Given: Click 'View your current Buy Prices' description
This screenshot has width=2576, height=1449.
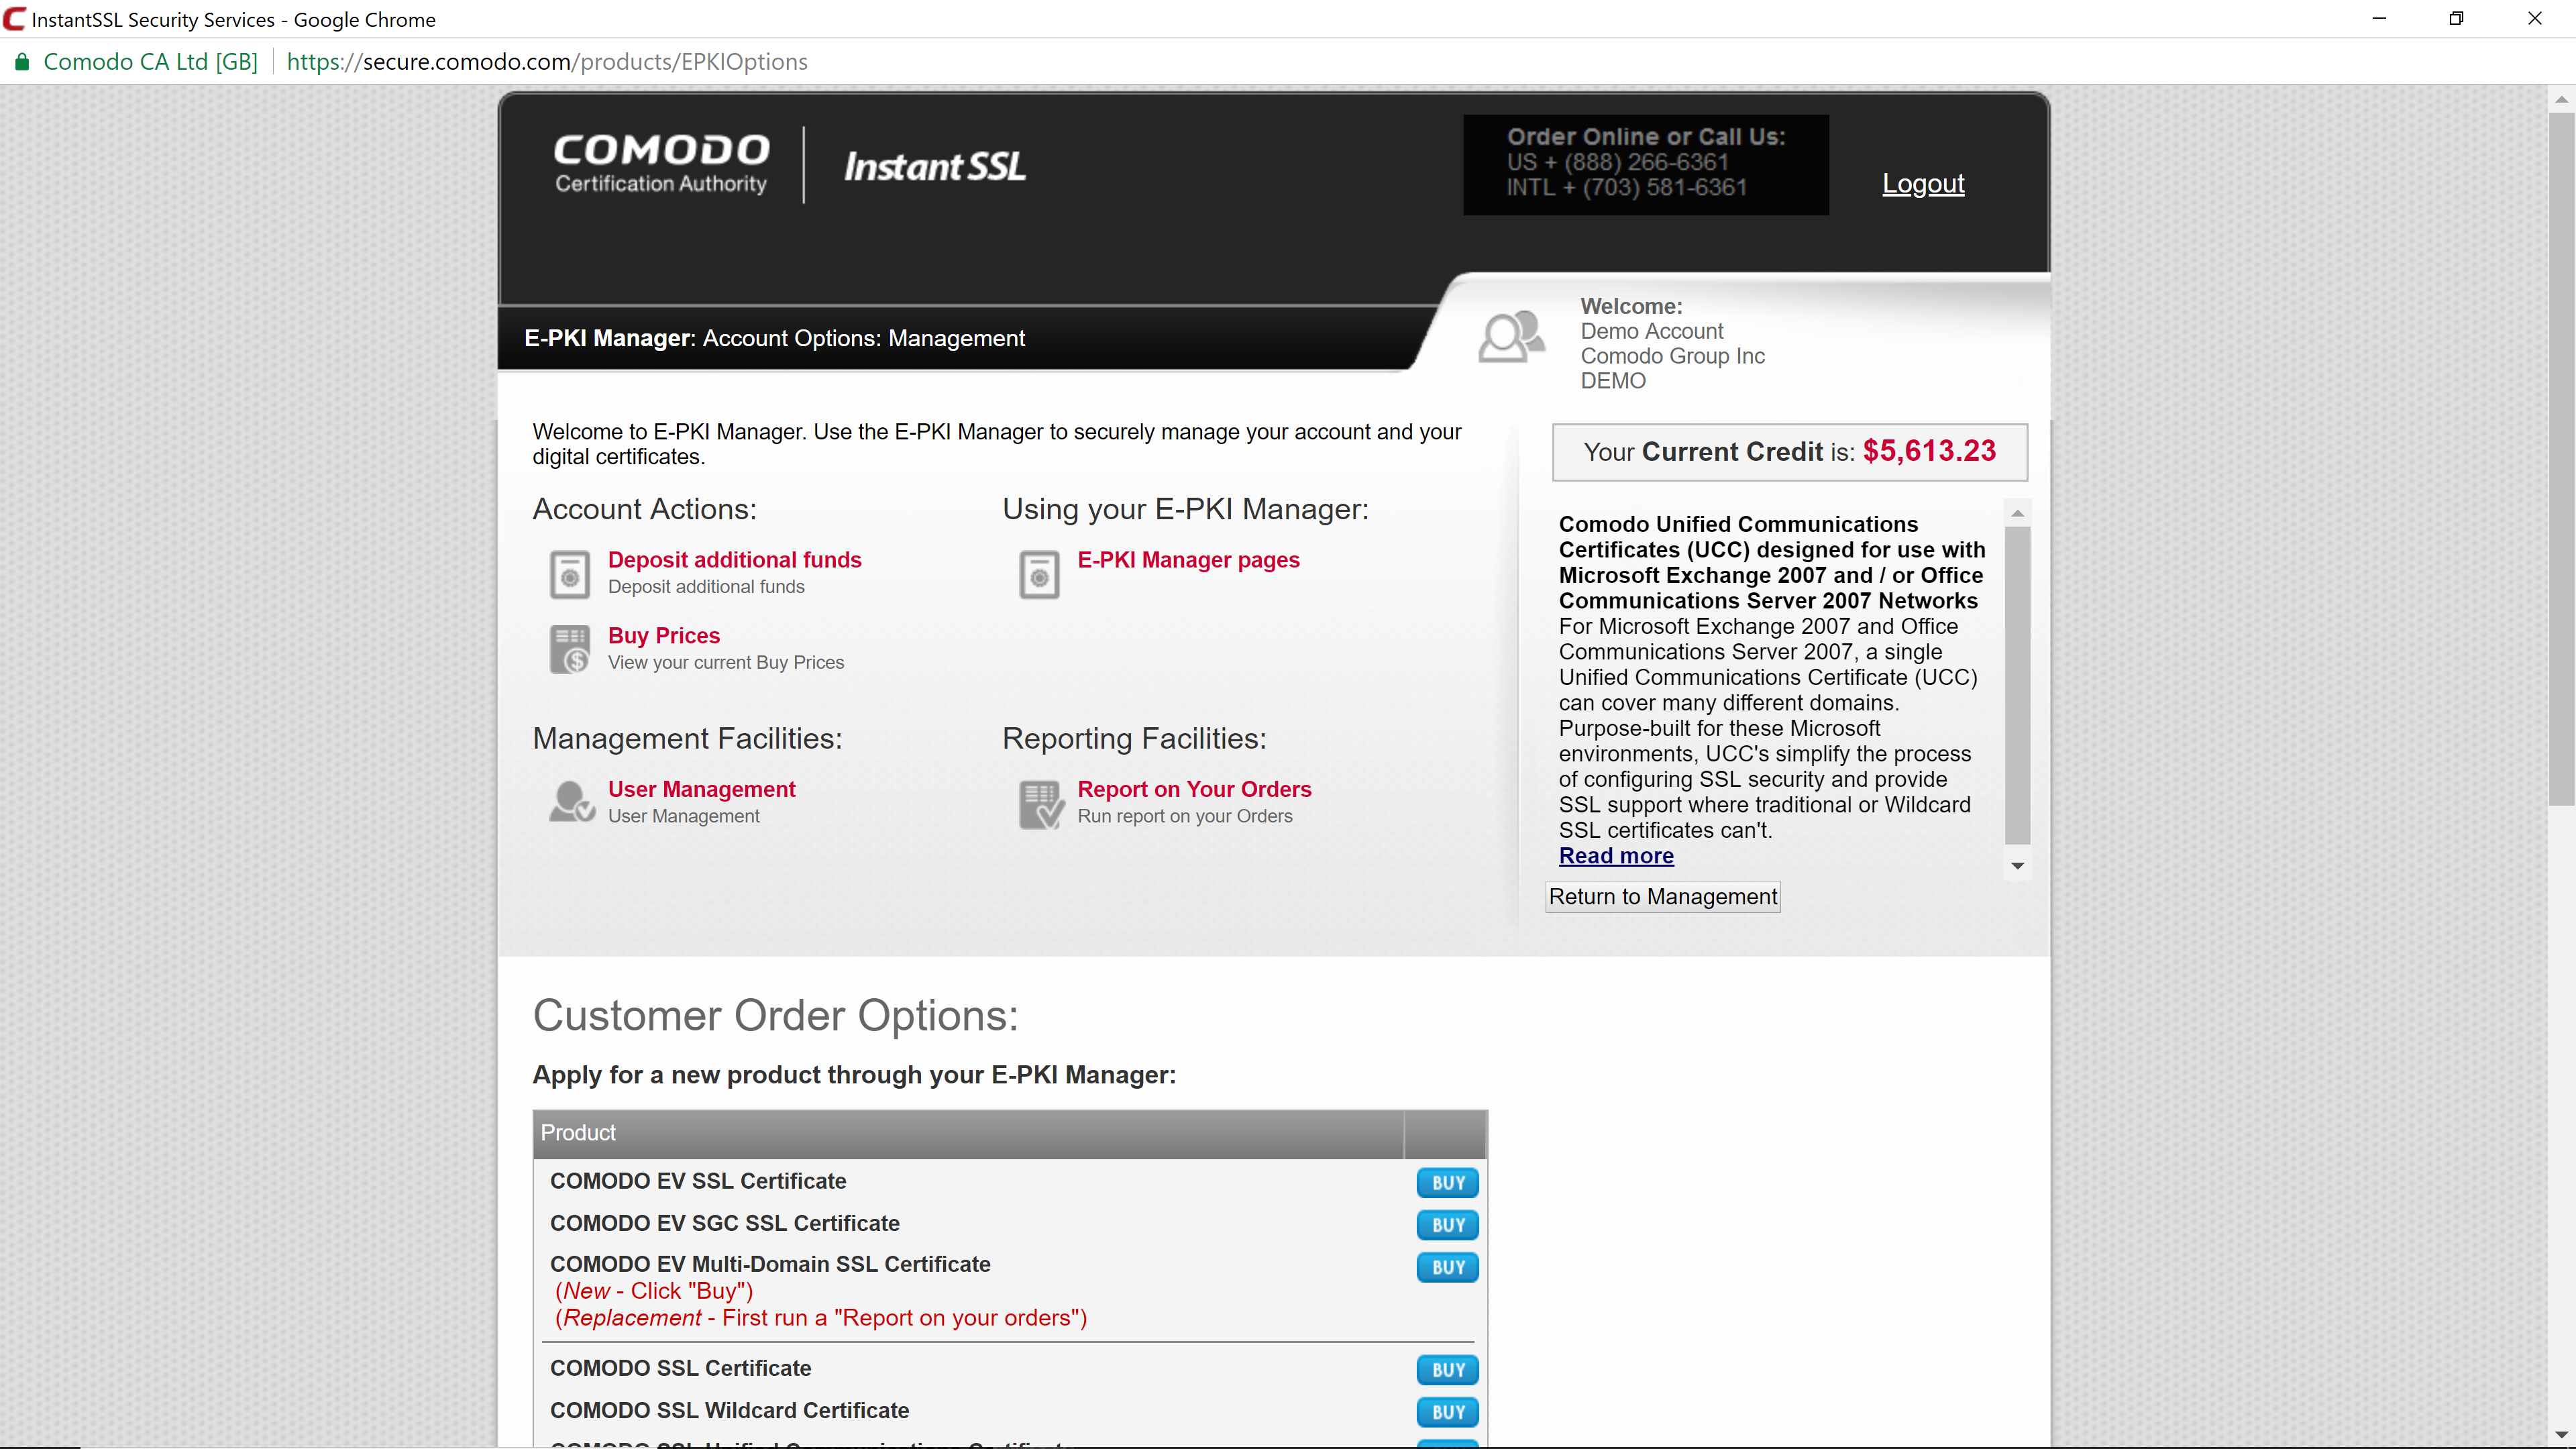Looking at the screenshot, I should tap(725, 662).
